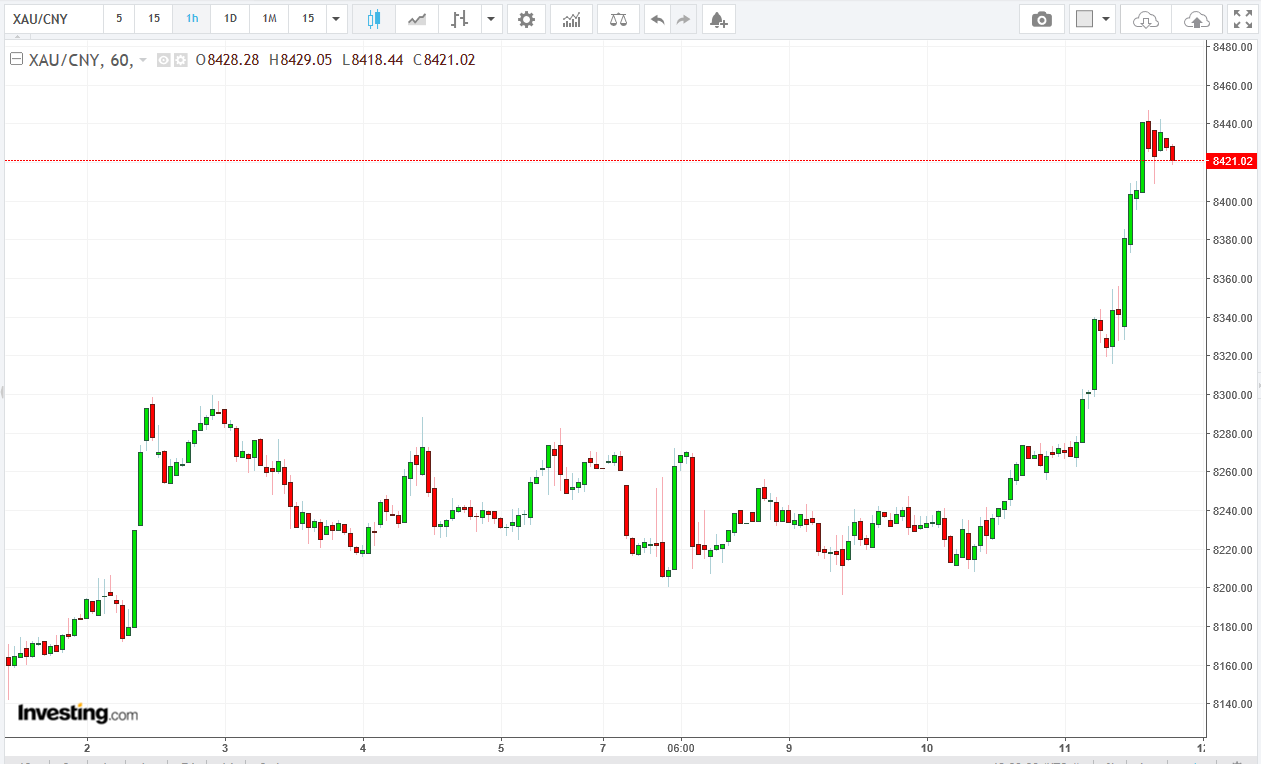Collapse the XAU/CNY legend box

coord(16,60)
